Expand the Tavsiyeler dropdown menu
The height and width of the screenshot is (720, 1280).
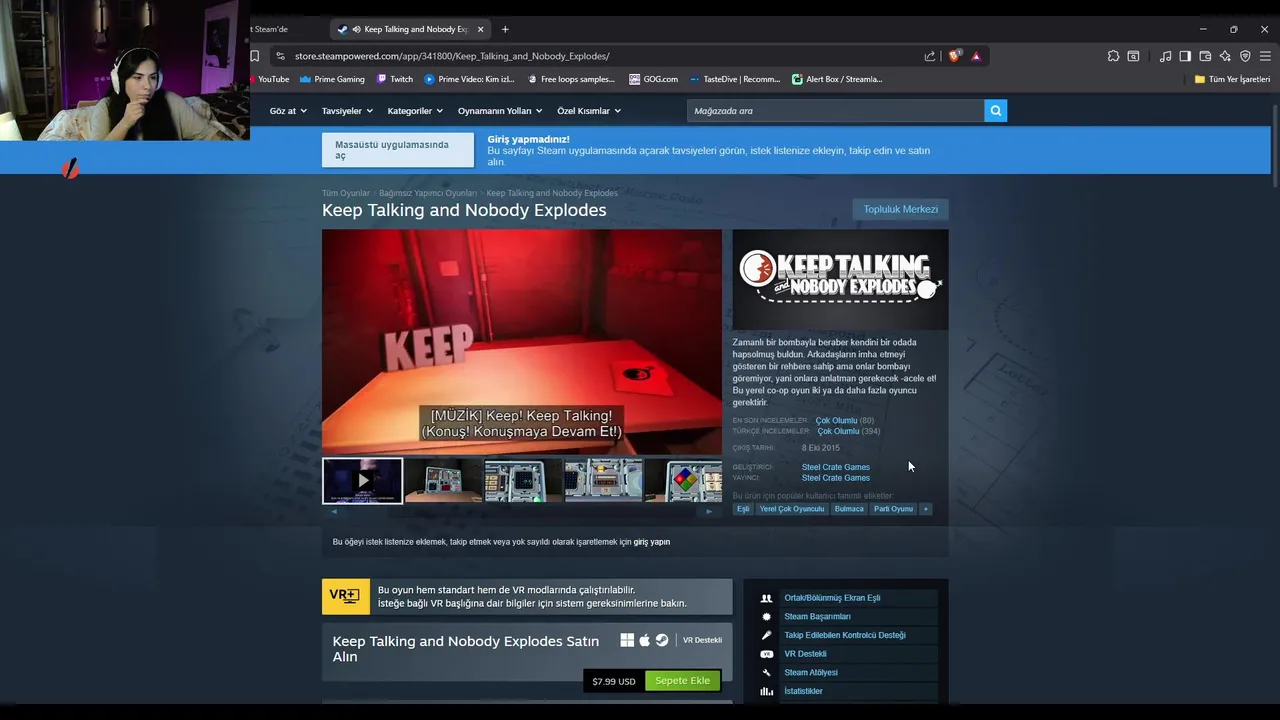[x=347, y=111]
